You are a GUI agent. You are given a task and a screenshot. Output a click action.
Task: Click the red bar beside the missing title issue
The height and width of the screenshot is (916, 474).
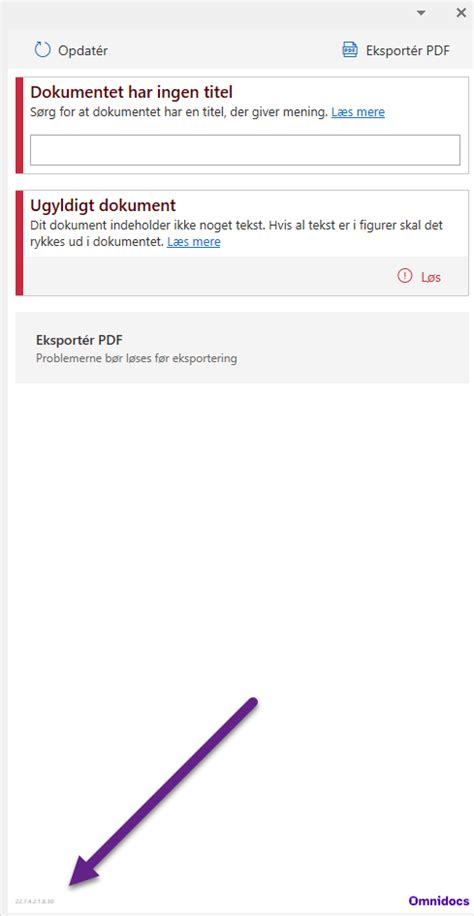click(19, 125)
